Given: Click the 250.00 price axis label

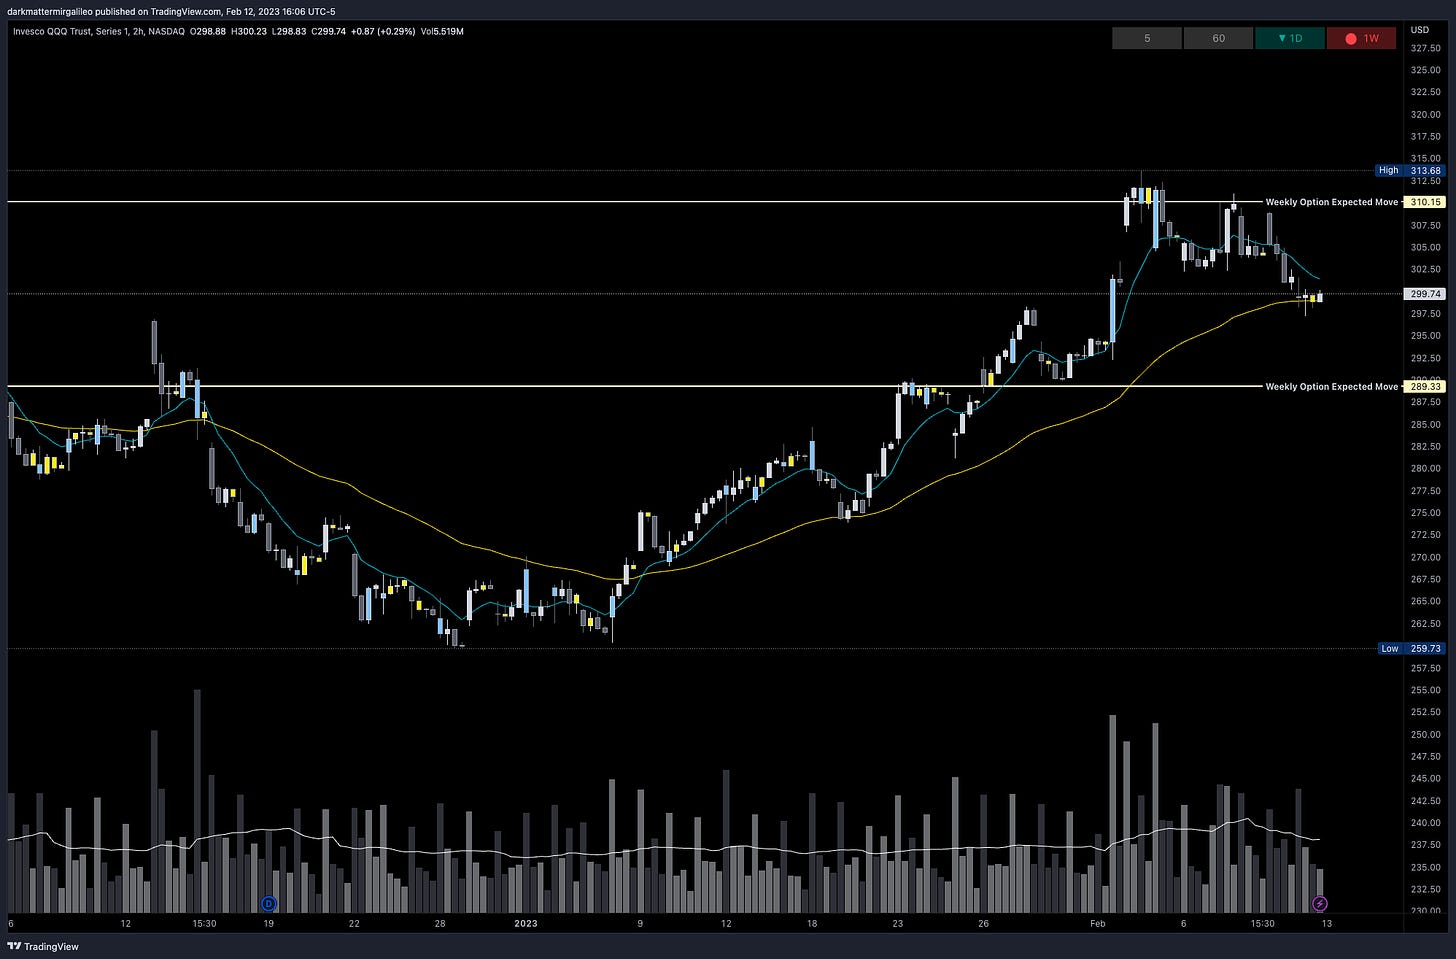Looking at the screenshot, I should [x=1425, y=735].
